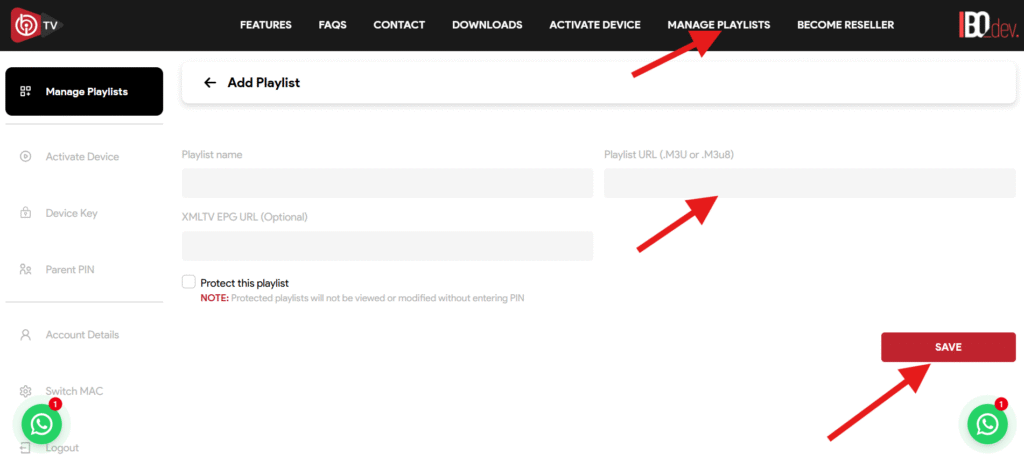Screen dimensions: 1024x461
Task: Open the WhatsApp chat bubble at bottom right
Action: (x=987, y=424)
